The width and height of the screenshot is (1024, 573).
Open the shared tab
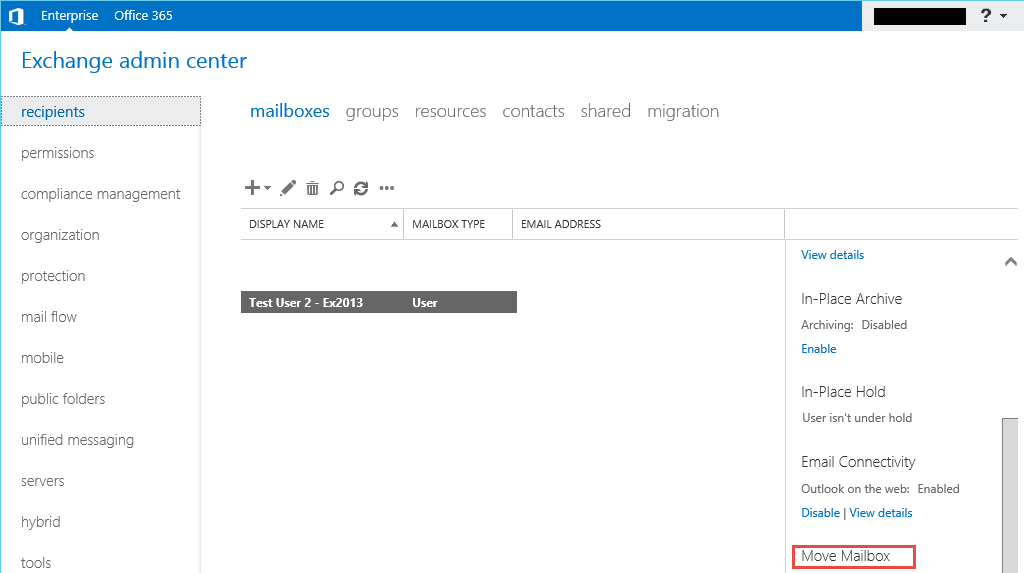click(x=606, y=111)
